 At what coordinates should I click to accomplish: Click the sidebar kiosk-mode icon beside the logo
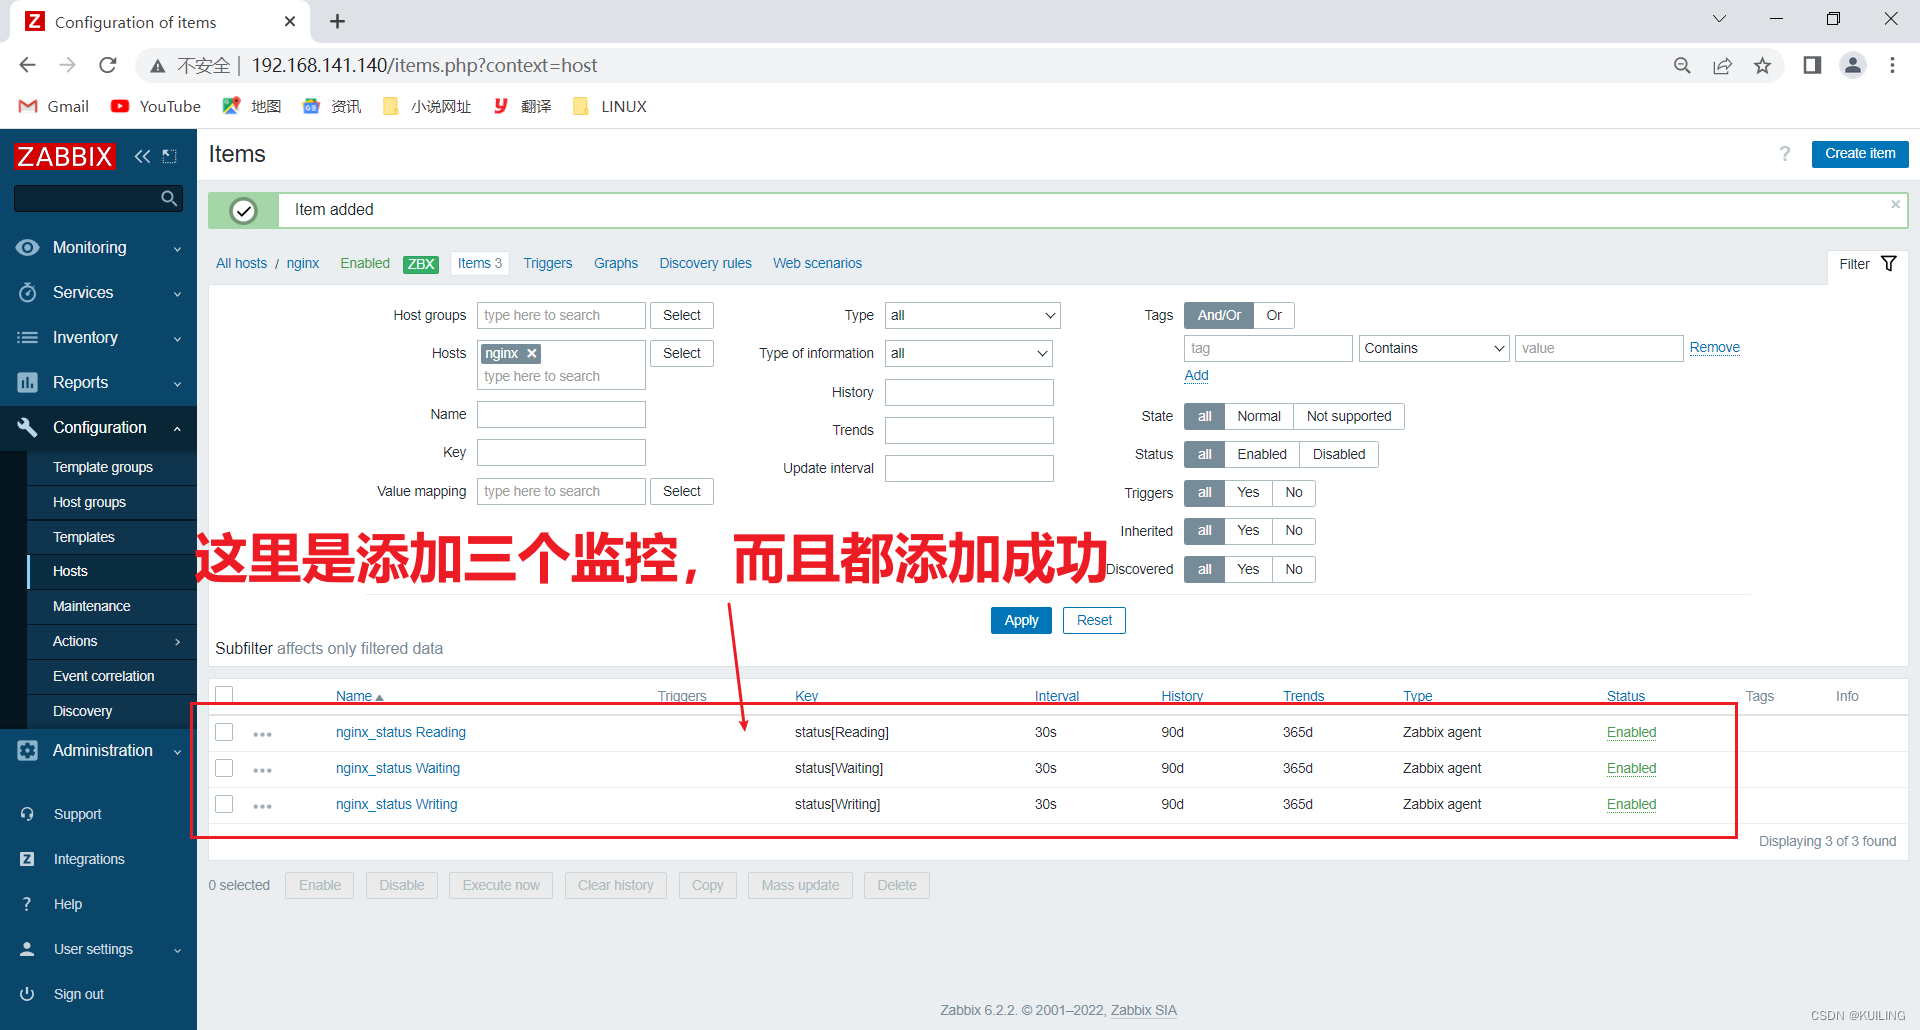(x=170, y=156)
